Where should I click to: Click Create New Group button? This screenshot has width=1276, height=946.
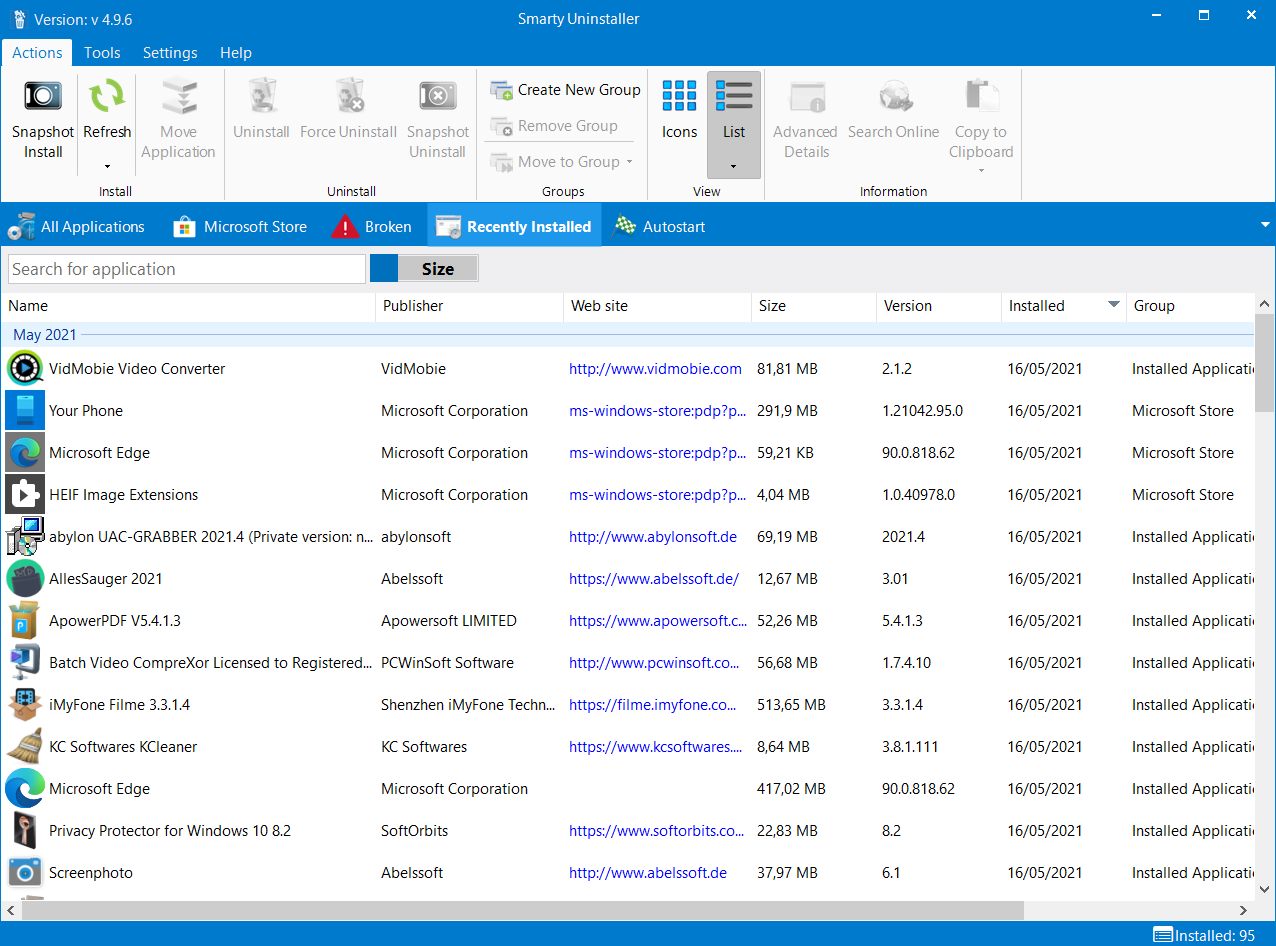[x=565, y=90]
